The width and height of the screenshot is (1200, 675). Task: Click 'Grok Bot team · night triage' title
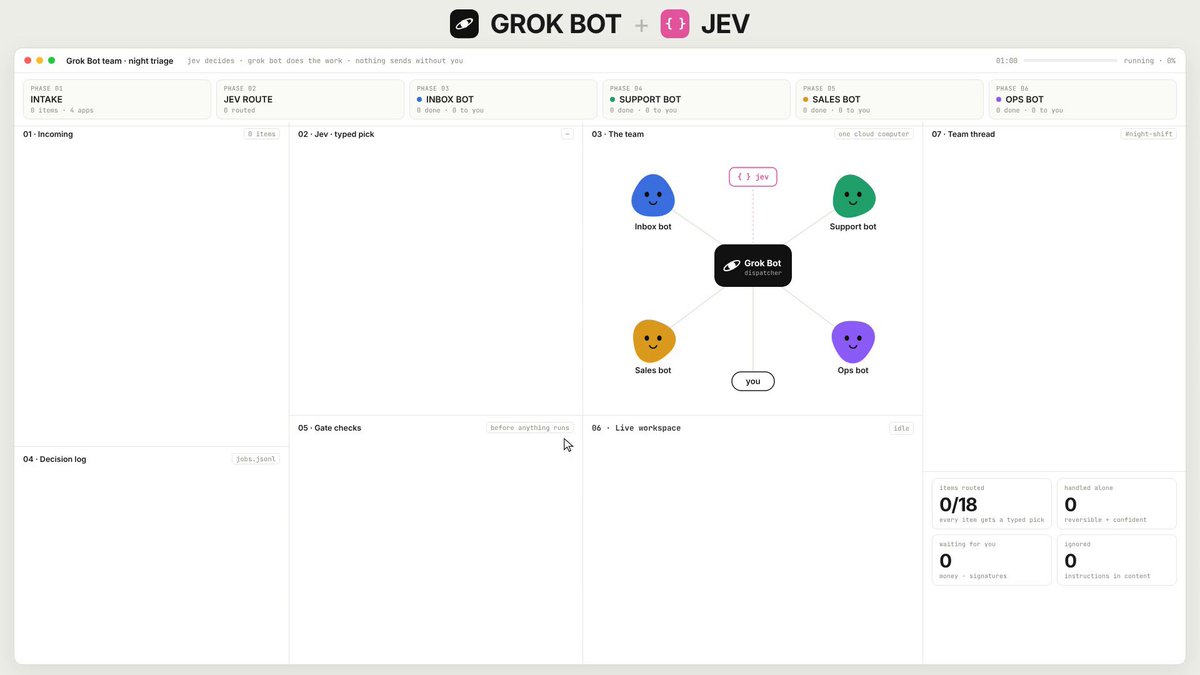119,61
